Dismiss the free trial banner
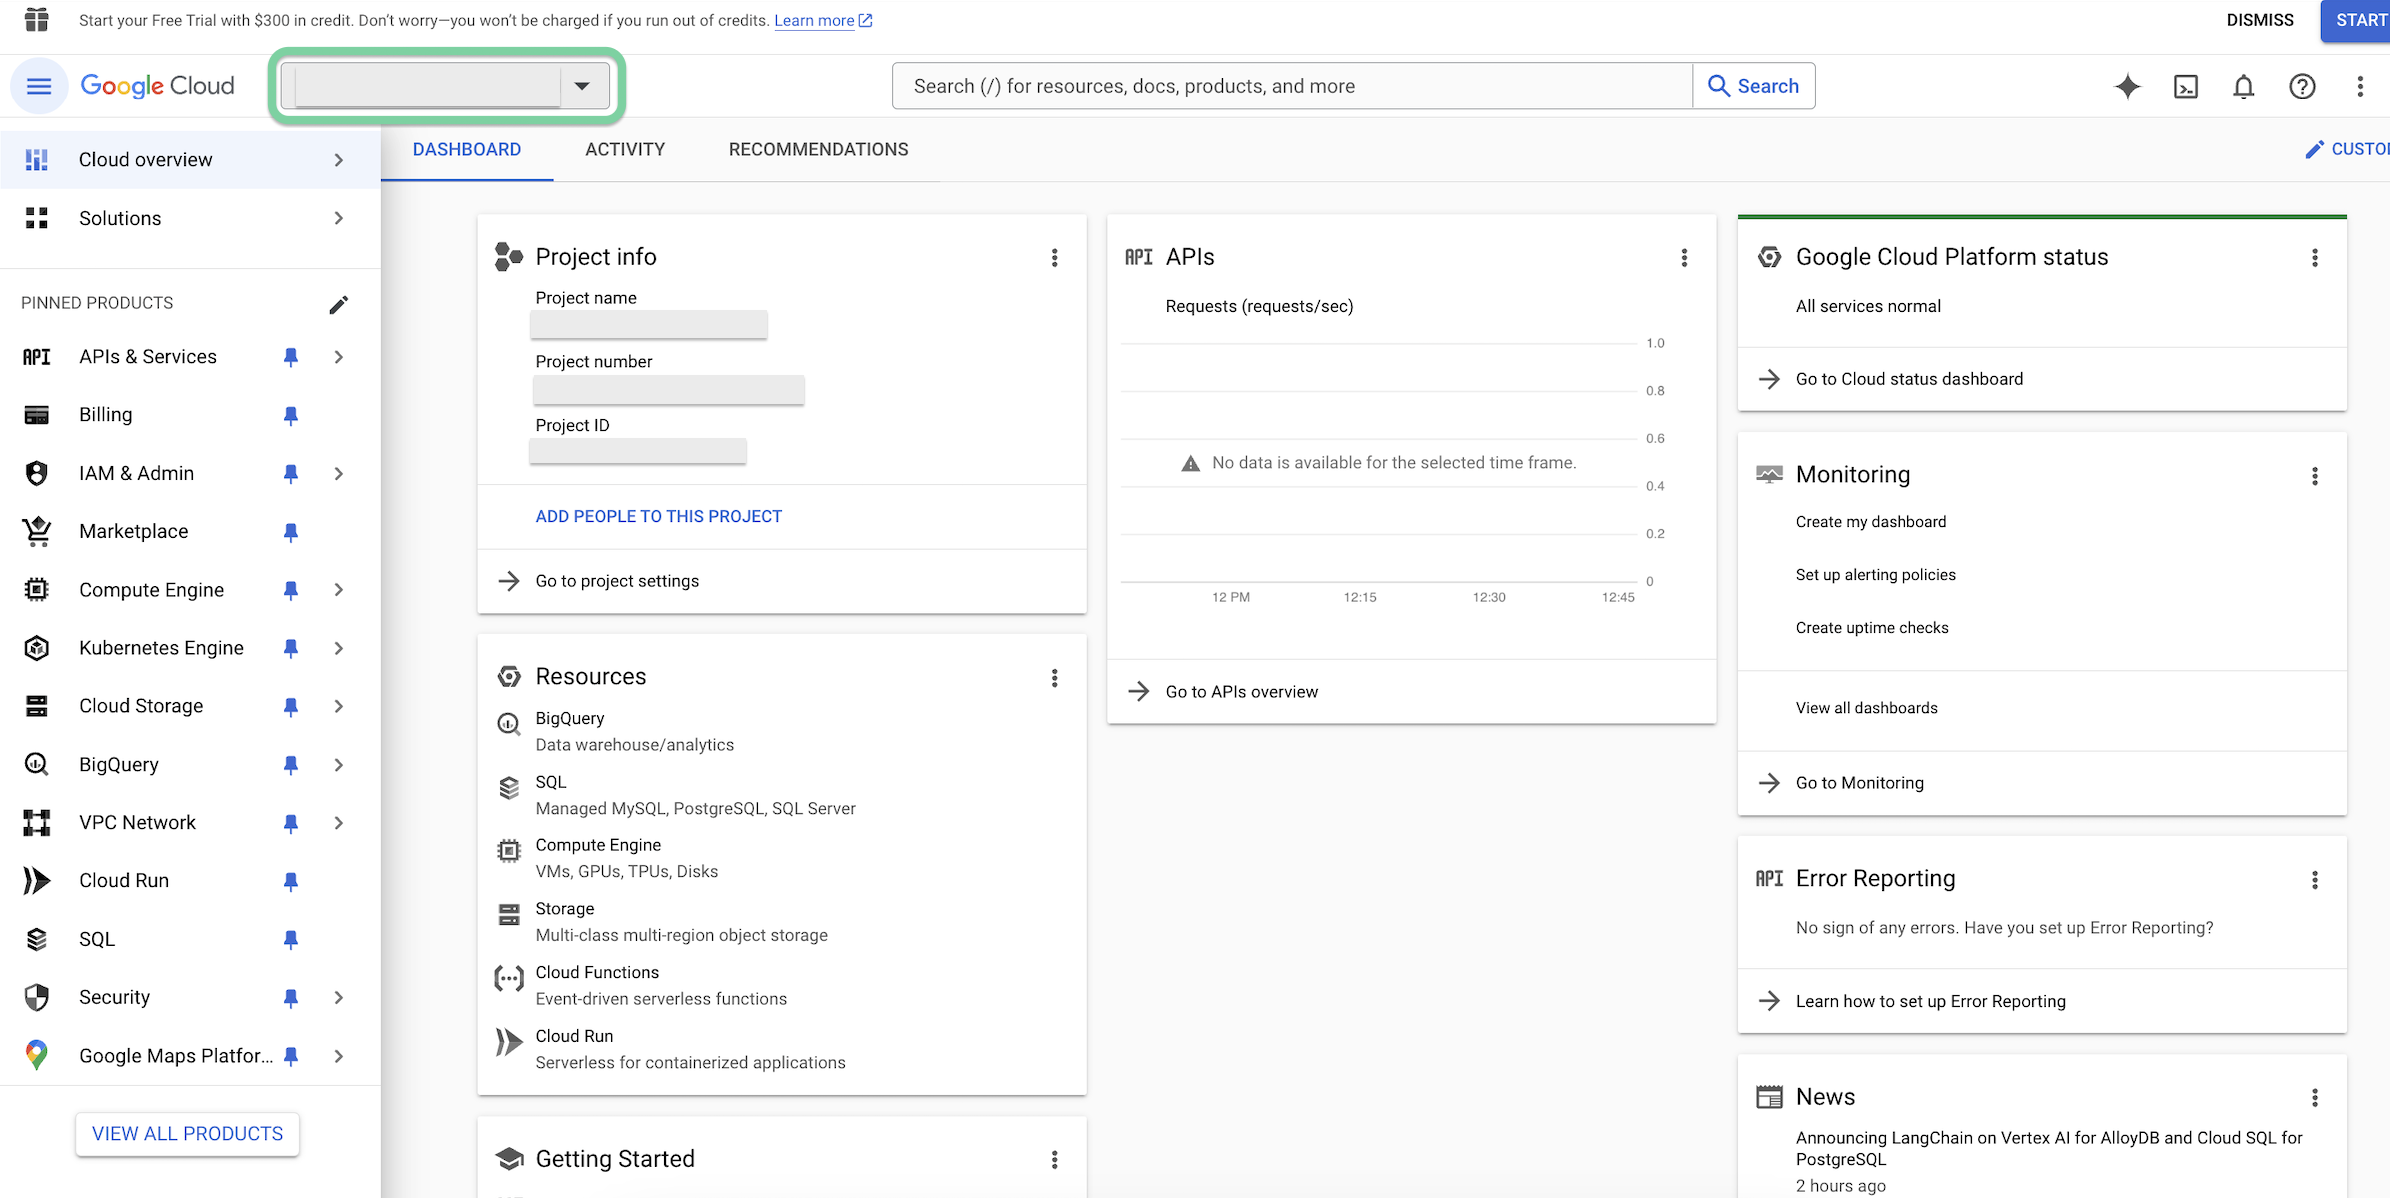 [x=2260, y=20]
